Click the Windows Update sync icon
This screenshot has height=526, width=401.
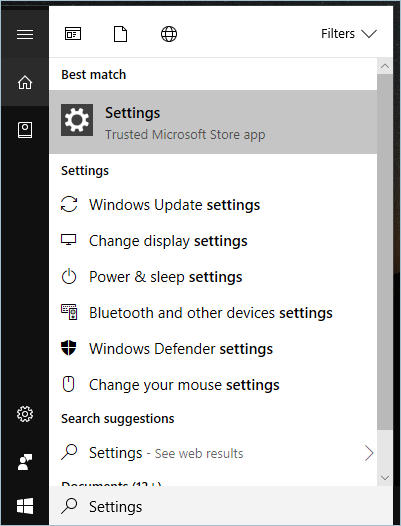click(69, 204)
